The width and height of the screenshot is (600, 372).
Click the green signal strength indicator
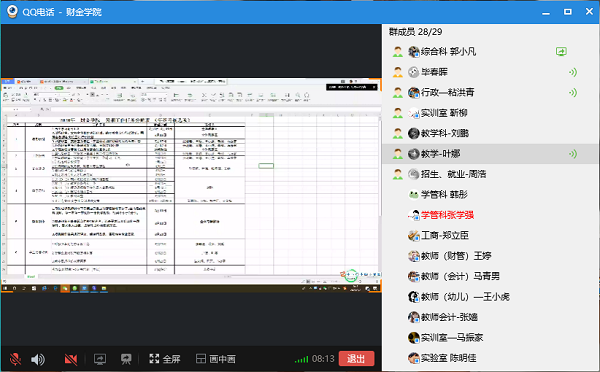(302, 359)
